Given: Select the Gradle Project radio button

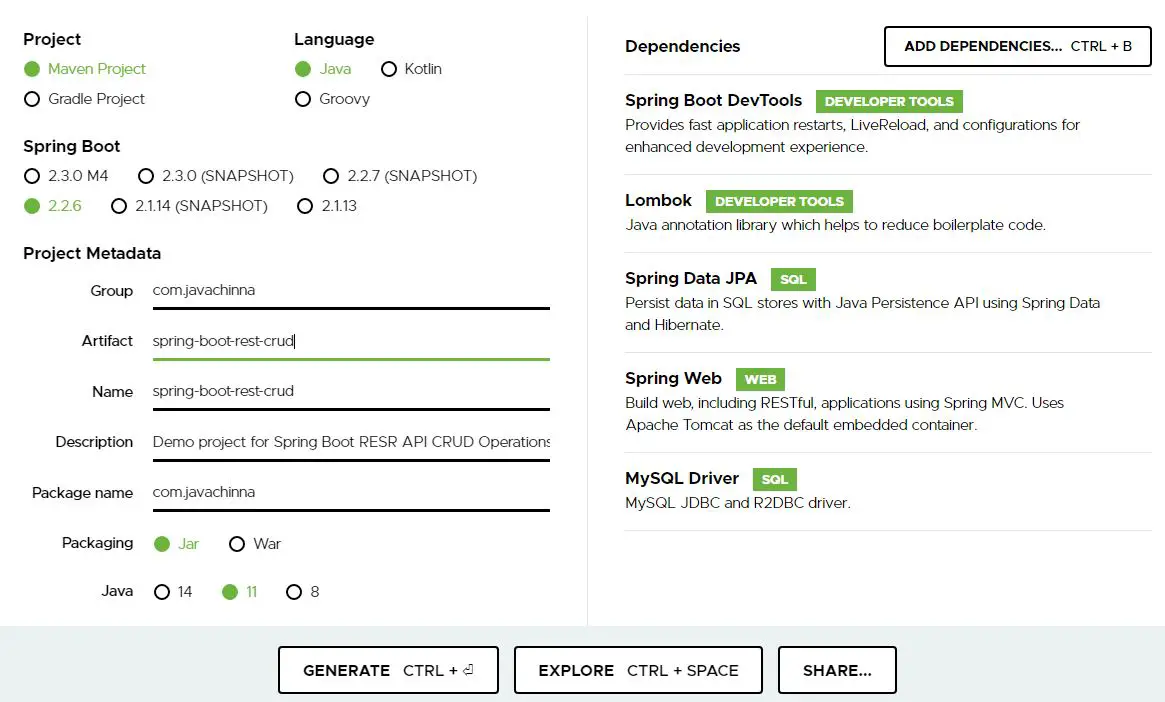Looking at the screenshot, I should pos(32,99).
